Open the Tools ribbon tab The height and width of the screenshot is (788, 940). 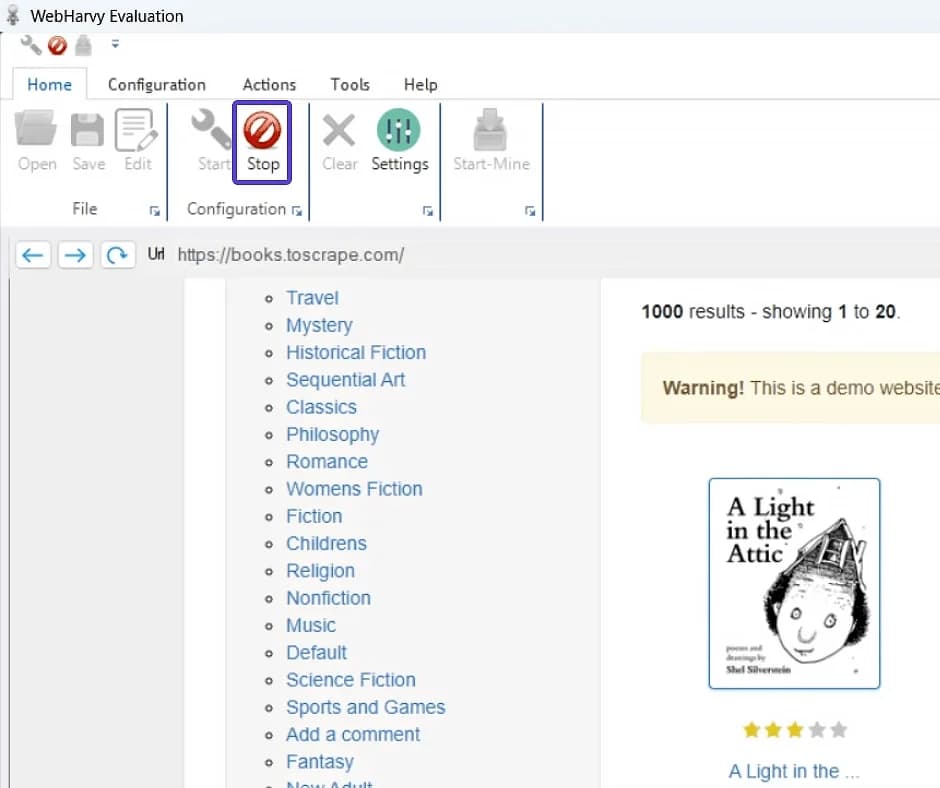(350, 85)
